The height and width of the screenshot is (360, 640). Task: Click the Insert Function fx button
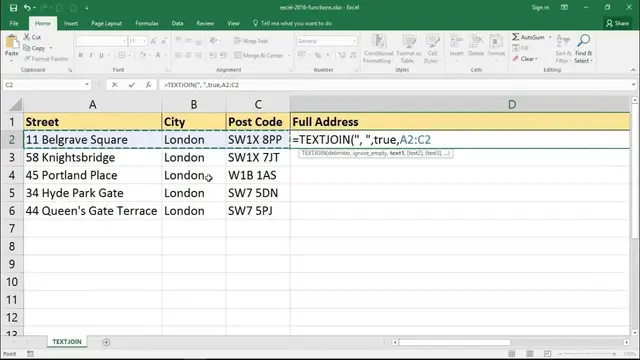(148, 85)
